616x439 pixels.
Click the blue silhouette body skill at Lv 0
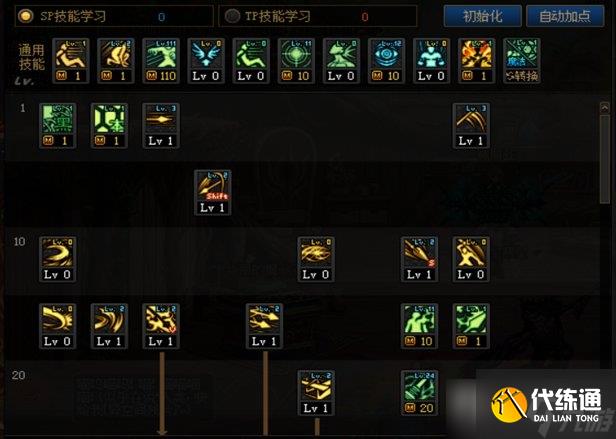click(x=432, y=61)
